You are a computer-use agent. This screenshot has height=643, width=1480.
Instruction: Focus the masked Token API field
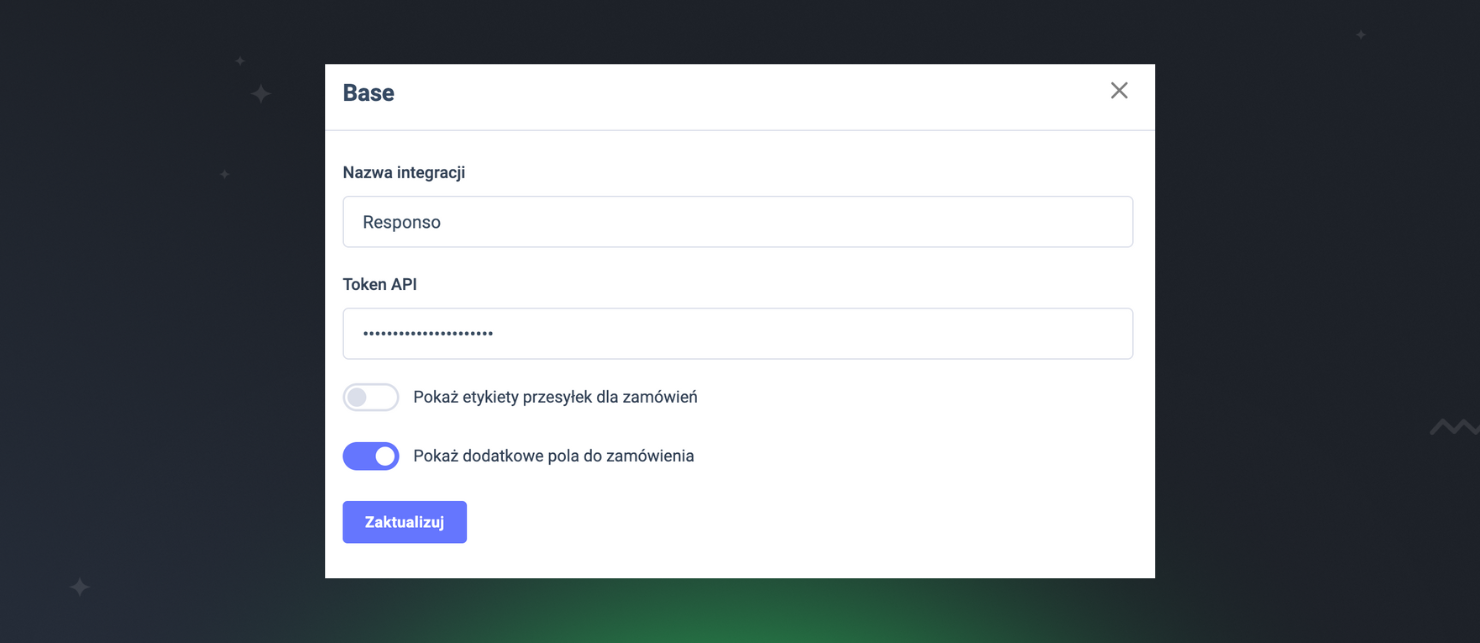(737, 333)
